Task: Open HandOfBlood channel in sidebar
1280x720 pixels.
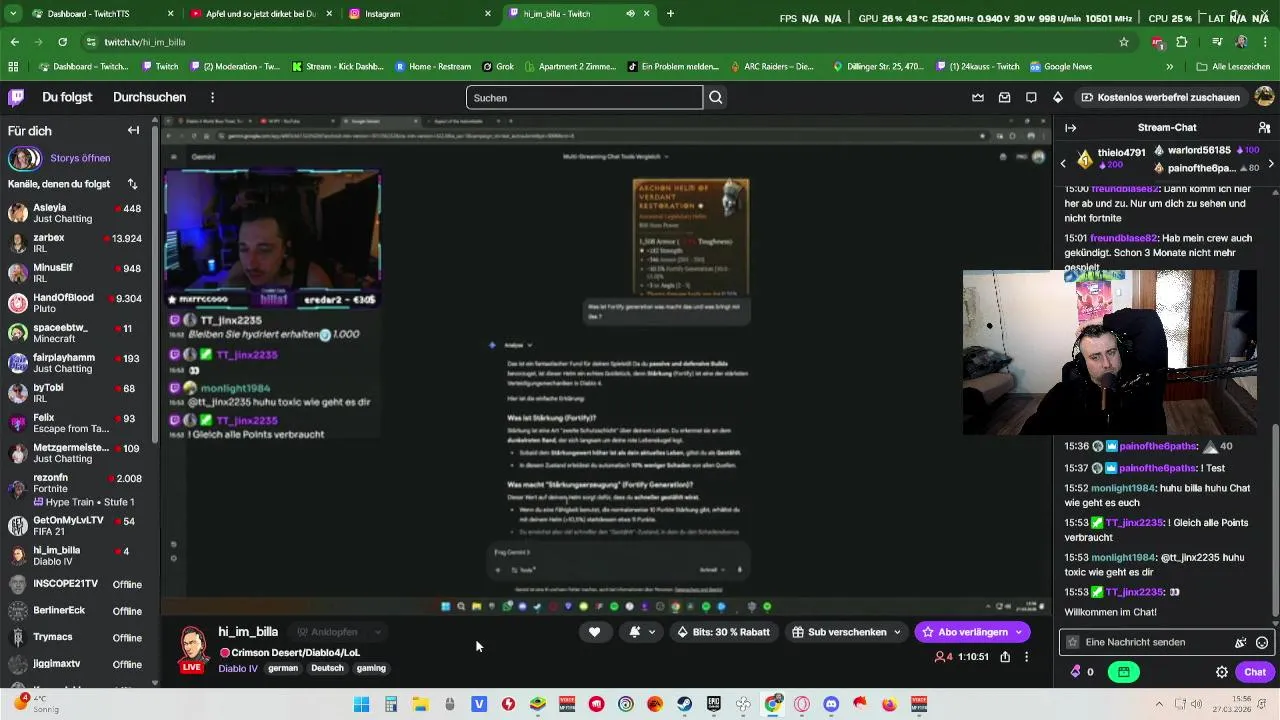Action: pyautogui.click(x=78, y=303)
